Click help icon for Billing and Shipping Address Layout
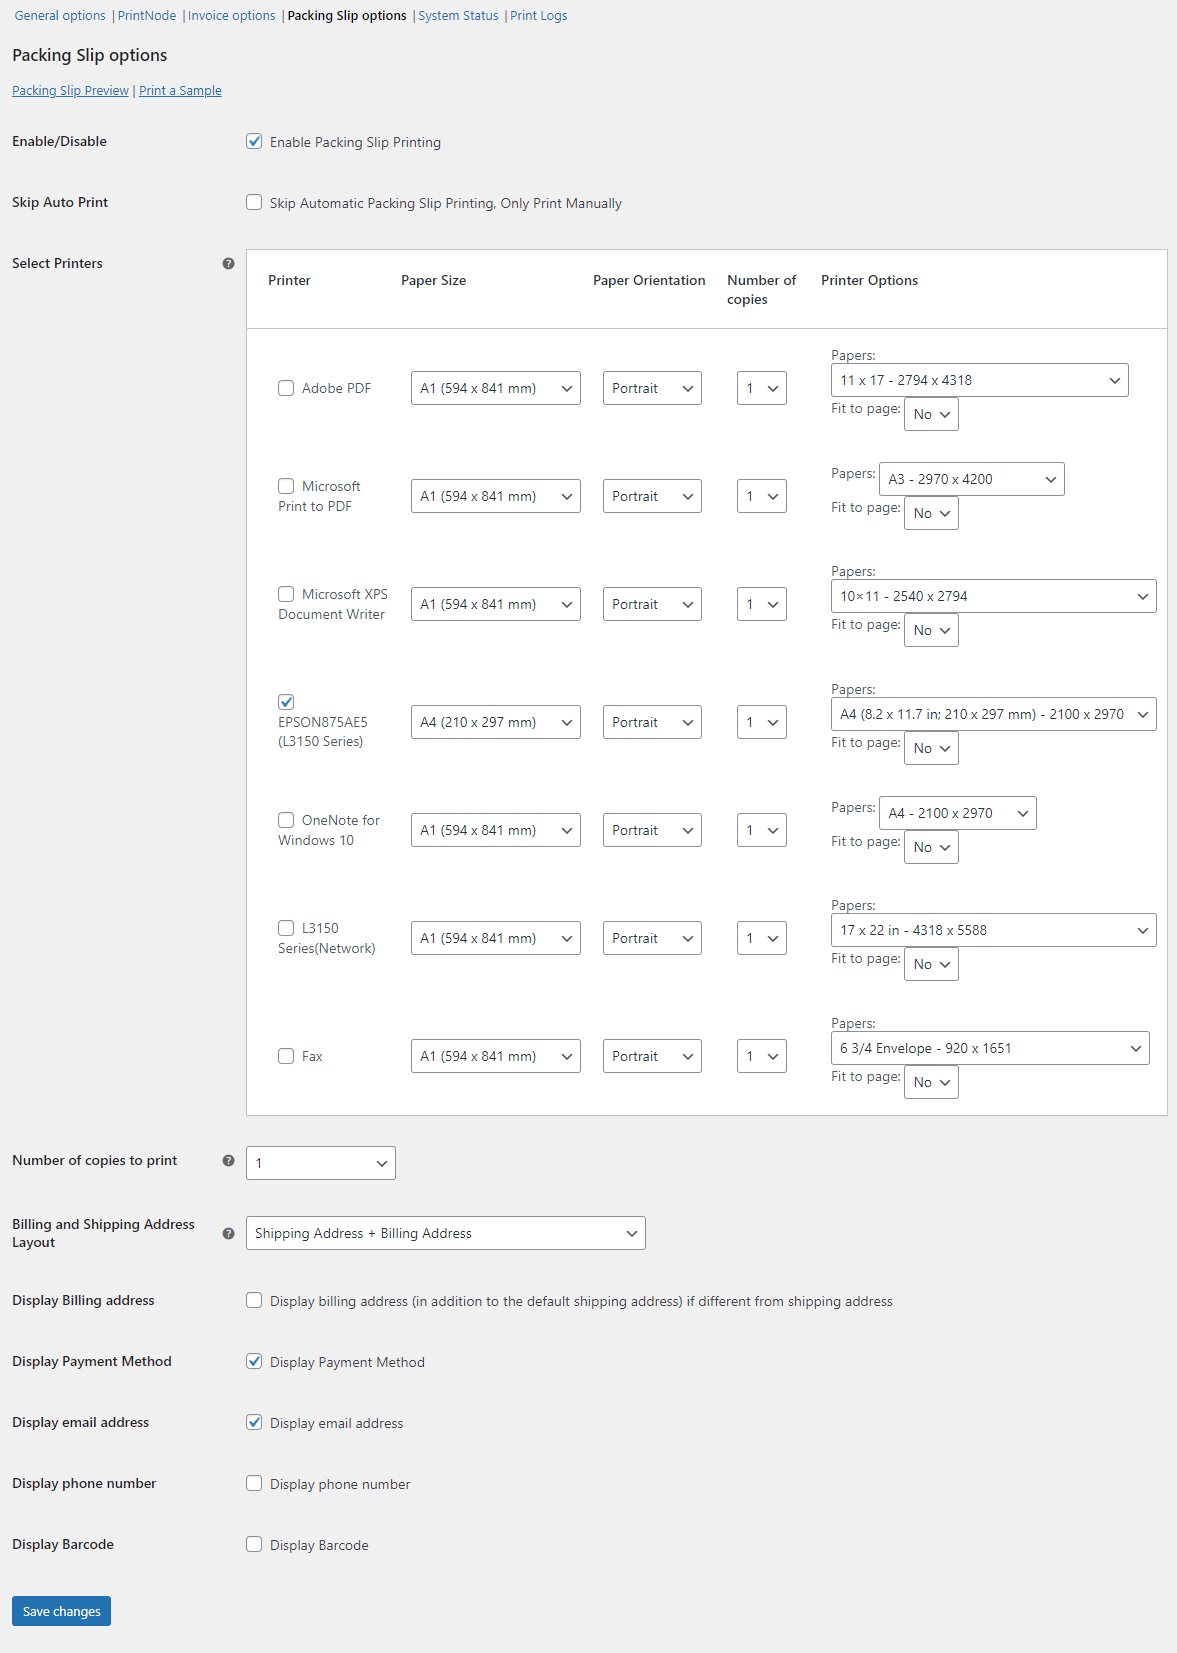The width and height of the screenshot is (1177, 1653). pyautogui.click(x=228, y=1234)
